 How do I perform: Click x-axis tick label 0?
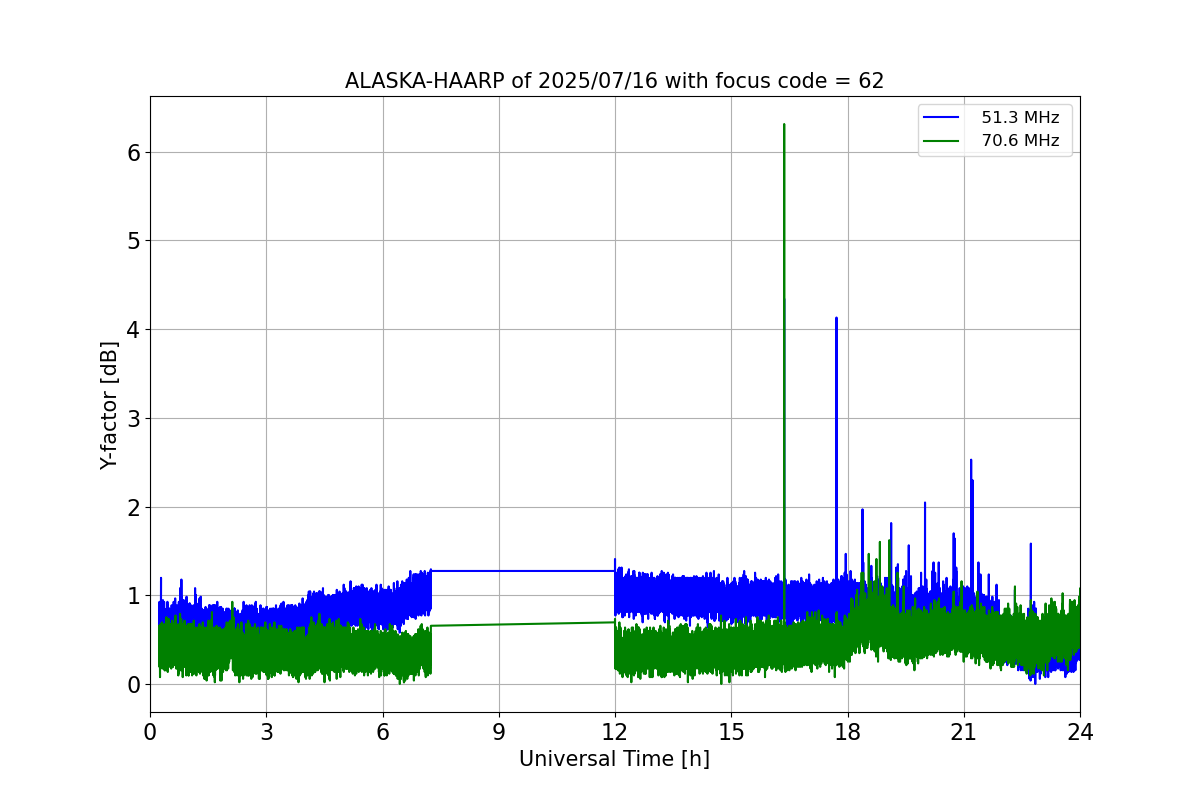coord(150,732)
